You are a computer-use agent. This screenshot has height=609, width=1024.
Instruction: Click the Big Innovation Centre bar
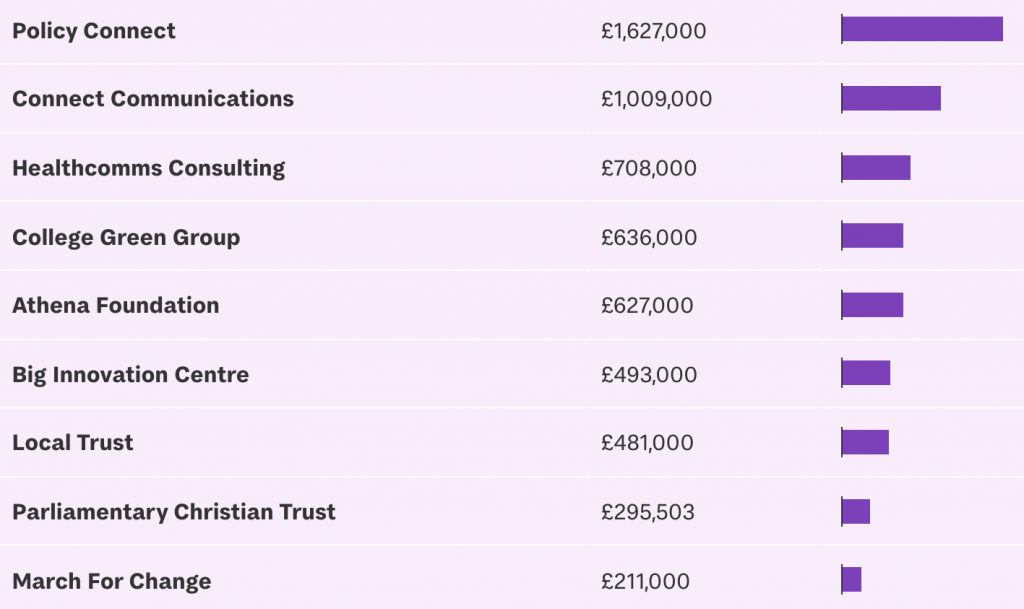[x=866, y=373]
